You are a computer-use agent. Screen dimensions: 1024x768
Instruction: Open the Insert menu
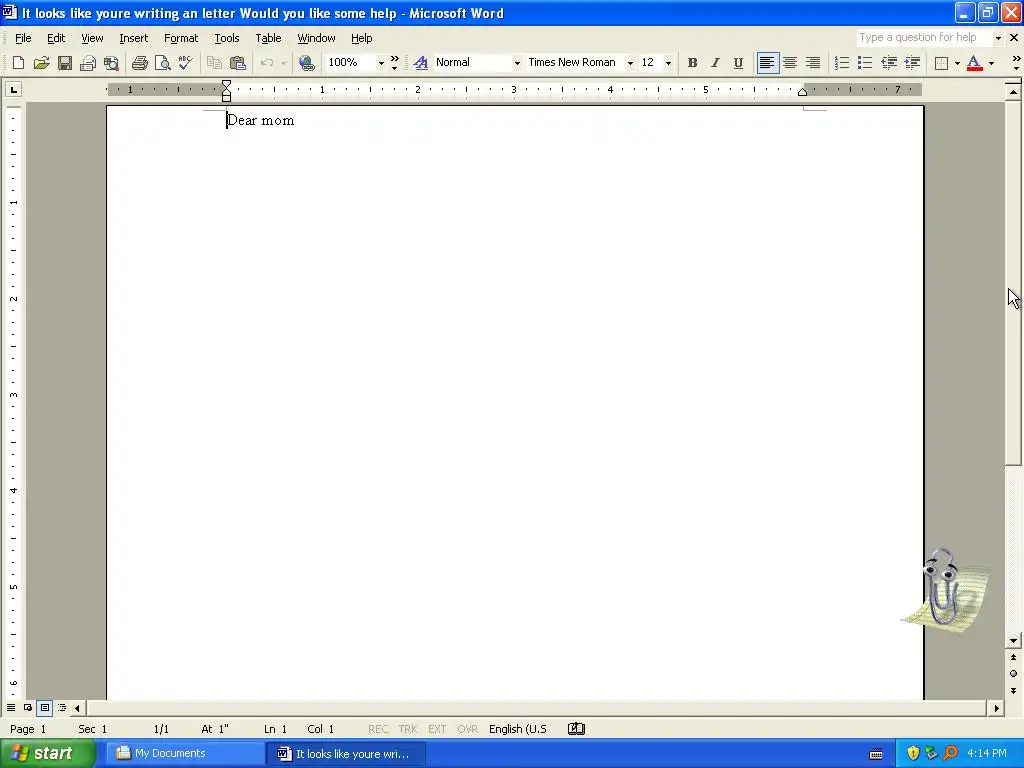pos(133,38)
